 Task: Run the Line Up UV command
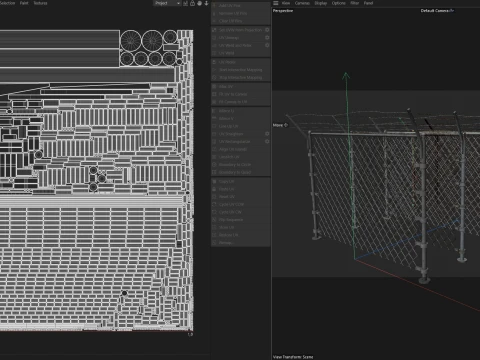coord(240,126)
